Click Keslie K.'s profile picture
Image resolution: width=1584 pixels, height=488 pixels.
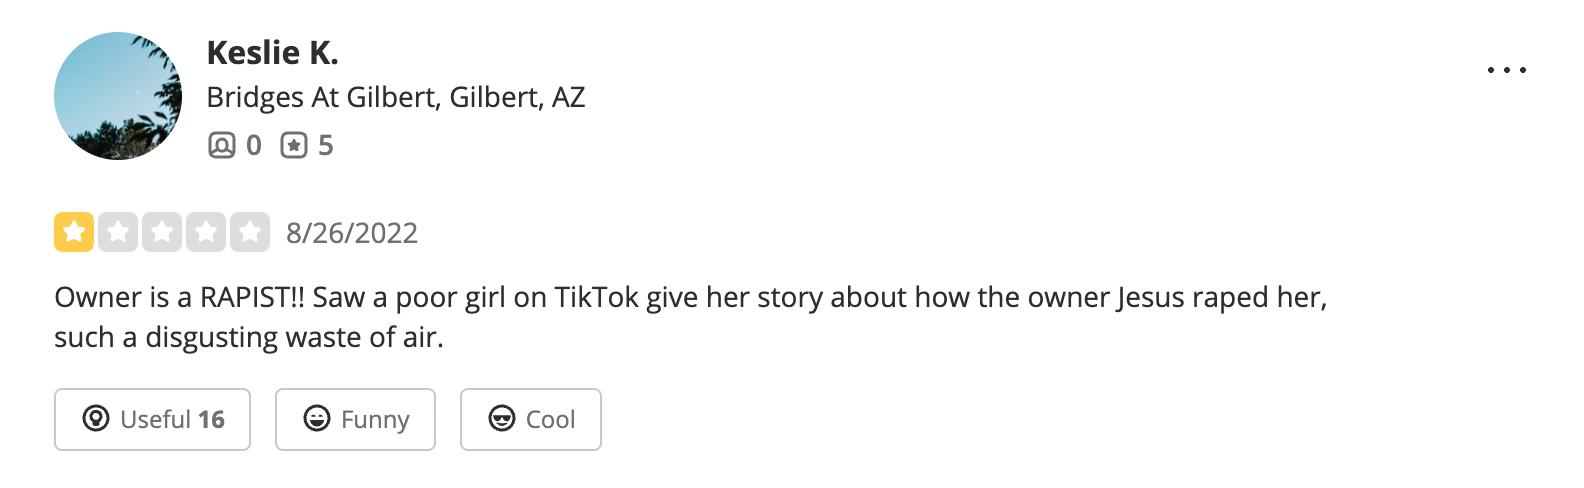(118, 96)
